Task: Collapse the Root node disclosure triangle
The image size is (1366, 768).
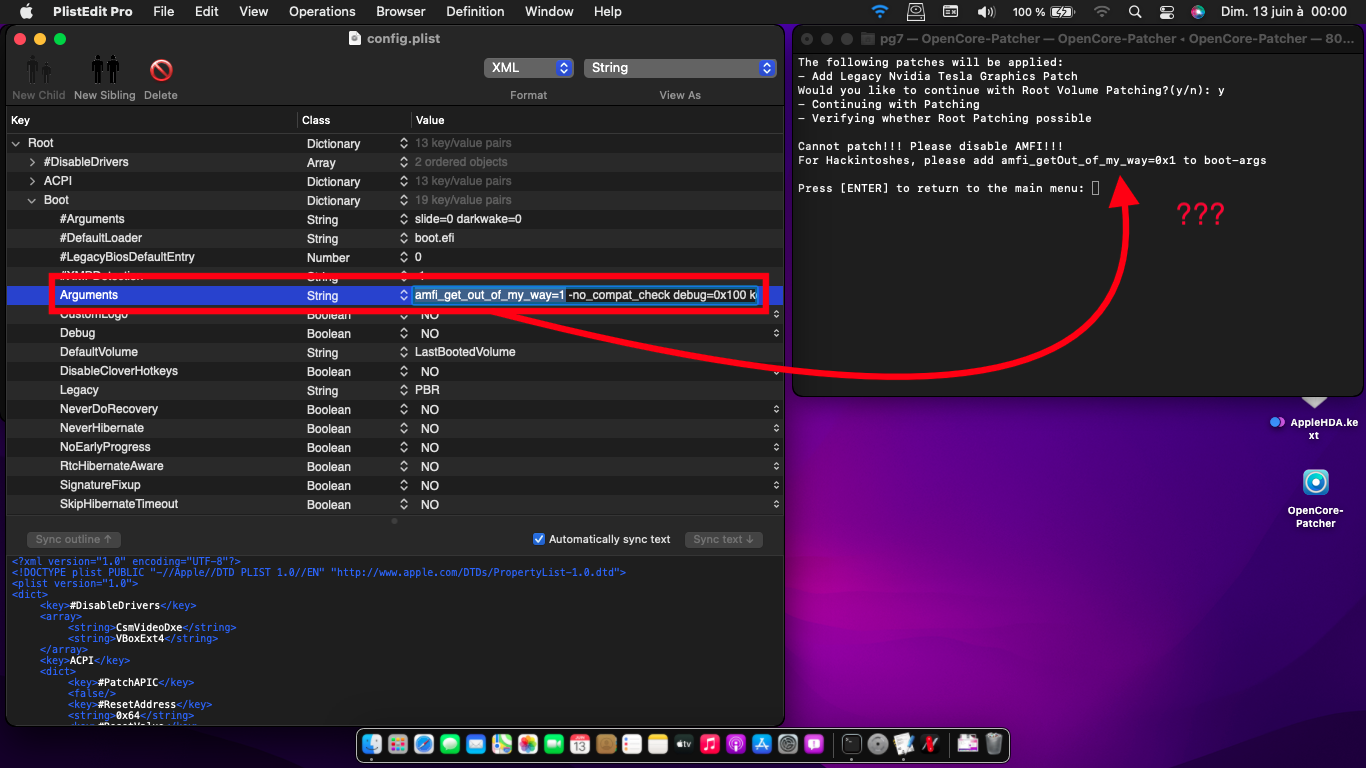Action: click(16, 143)
